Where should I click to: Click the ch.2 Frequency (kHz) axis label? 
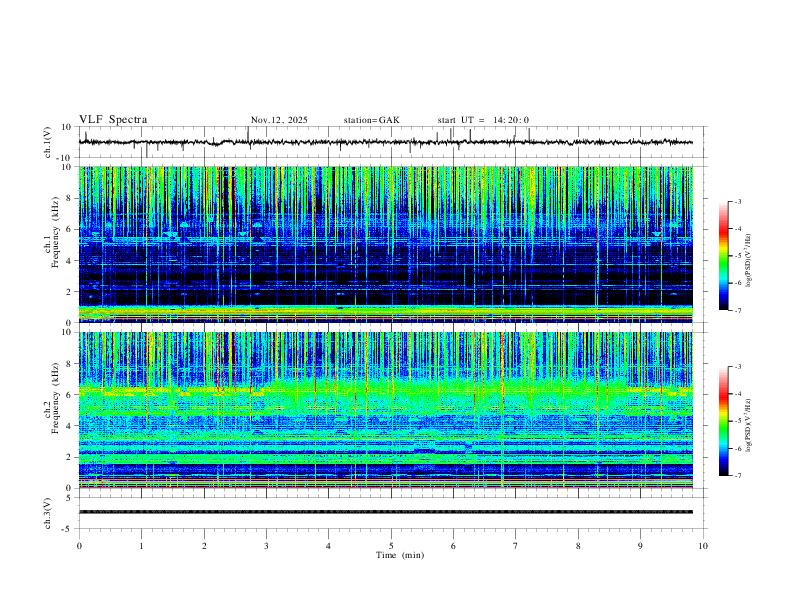click(x=52, y=397)
